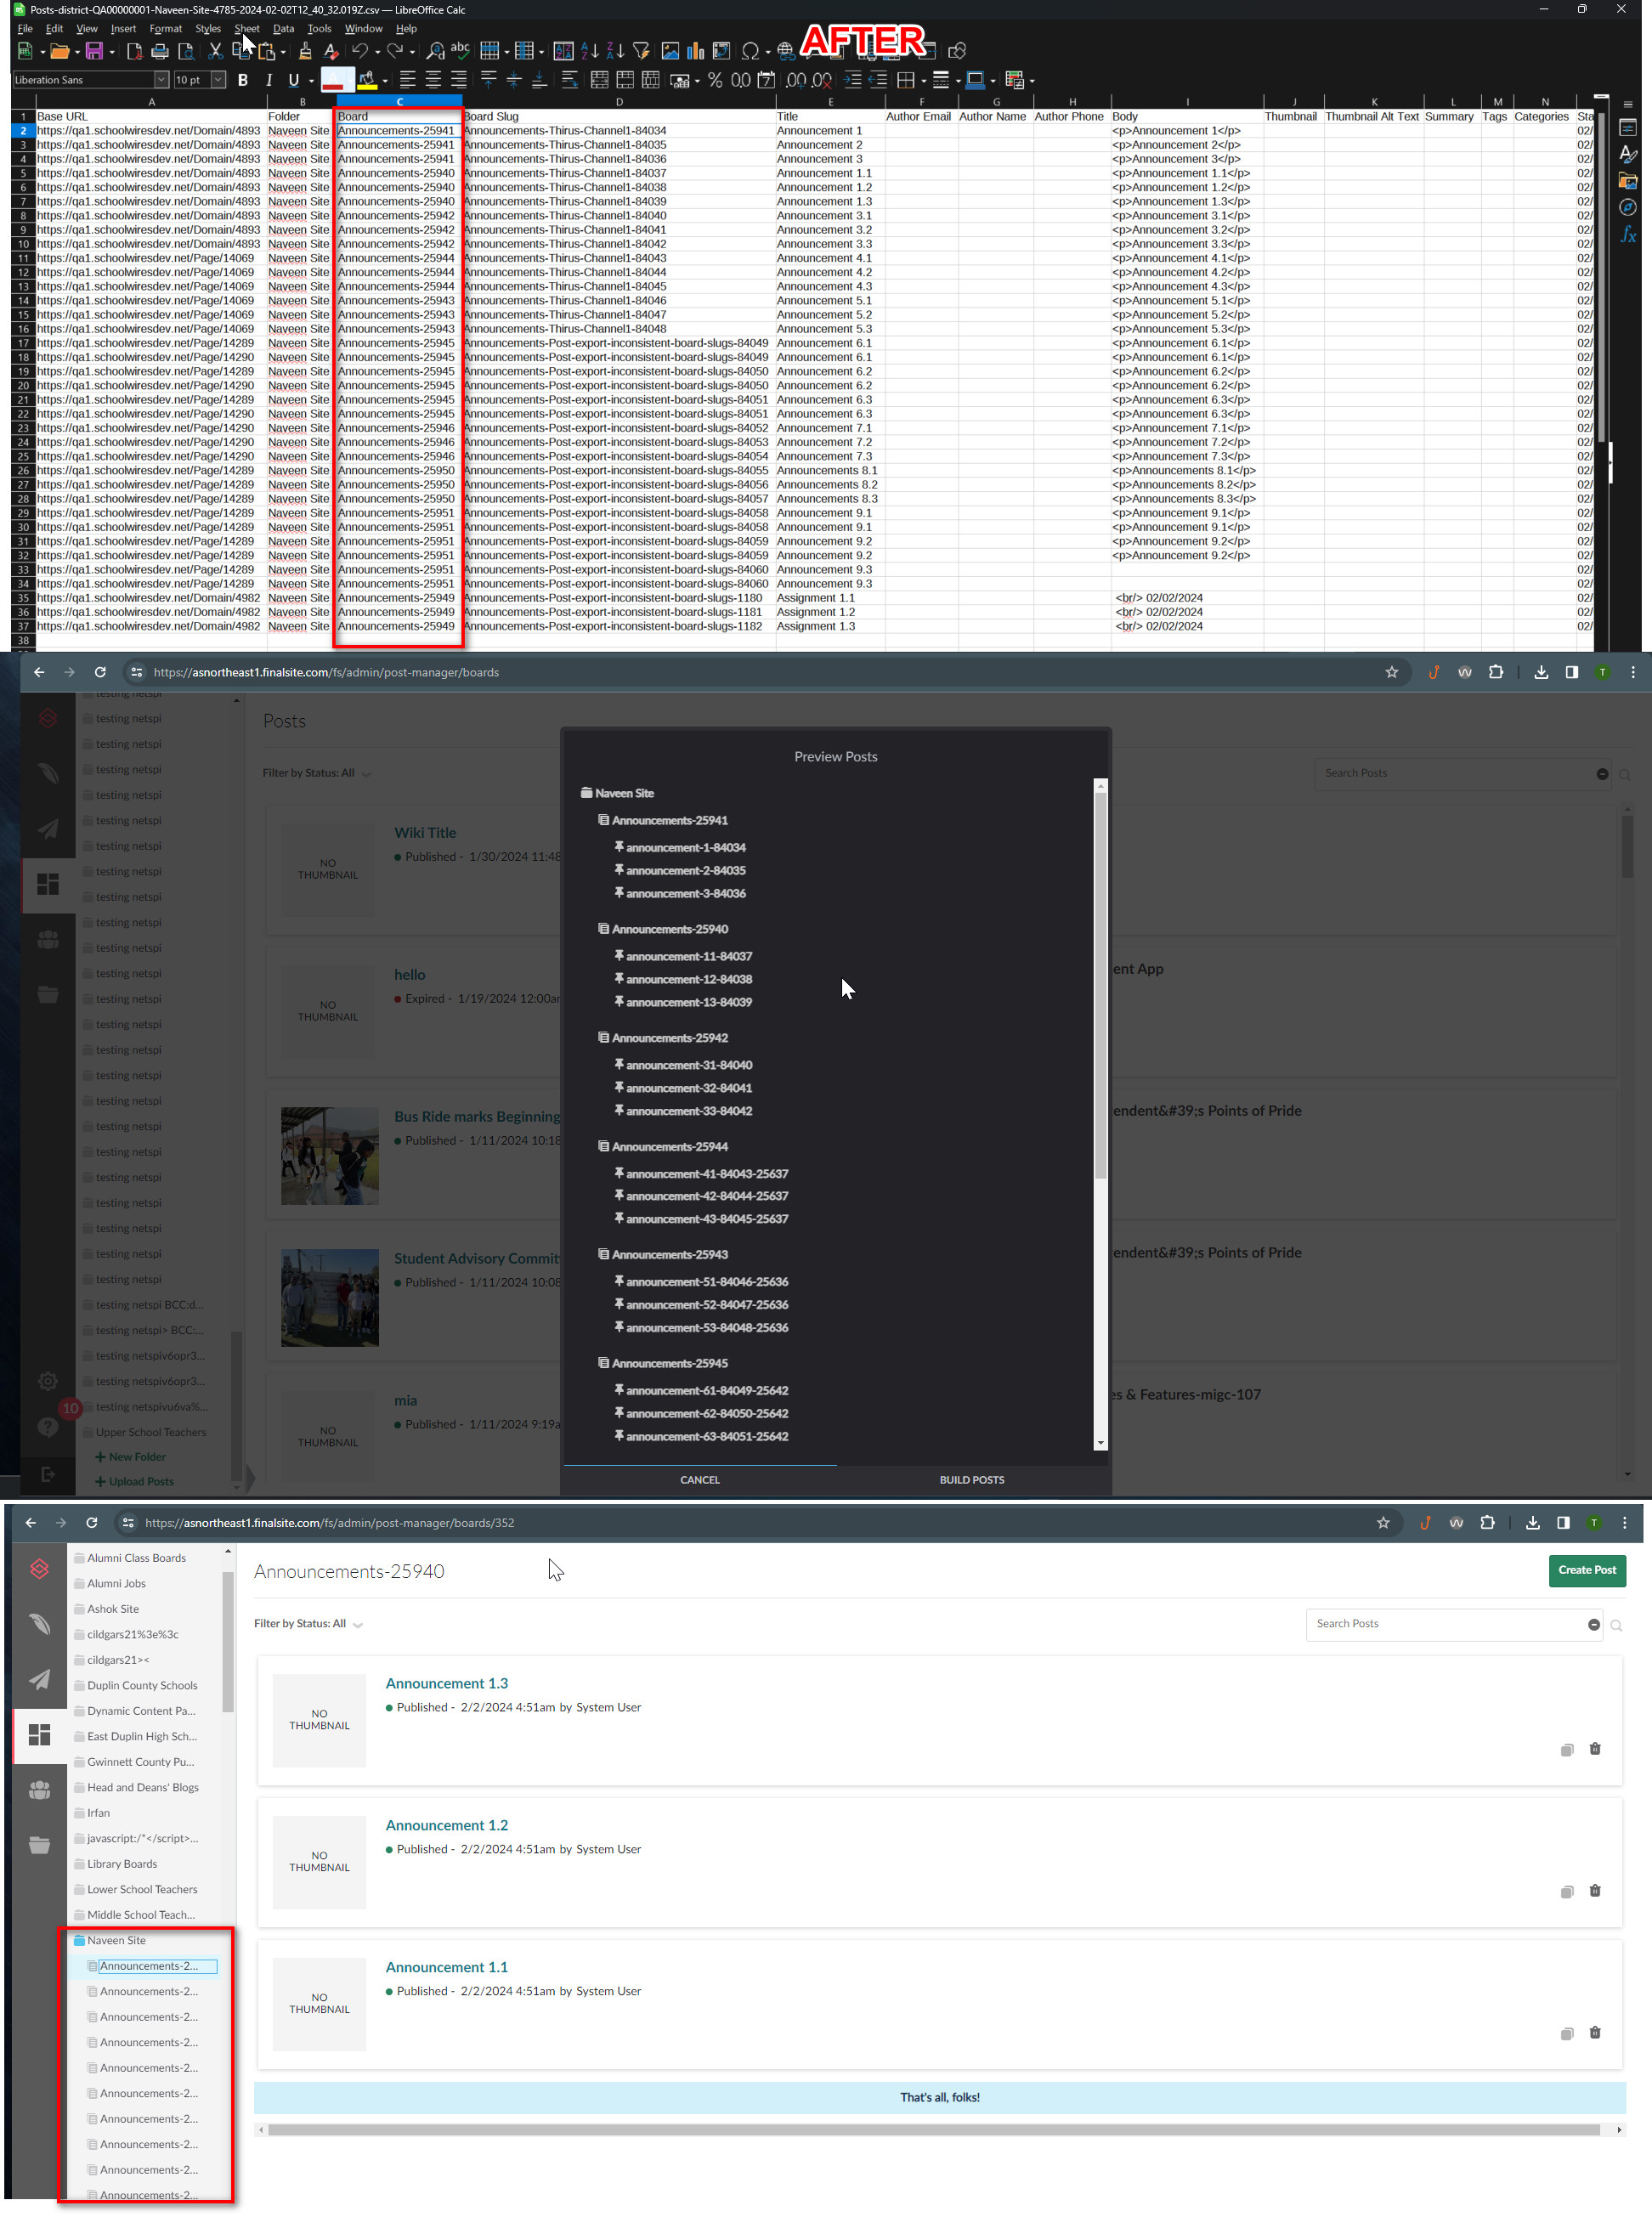The height and width of the screenshot is (2217, 1652).
Task: Click the Center Horizontally icon
Action: 433,80
